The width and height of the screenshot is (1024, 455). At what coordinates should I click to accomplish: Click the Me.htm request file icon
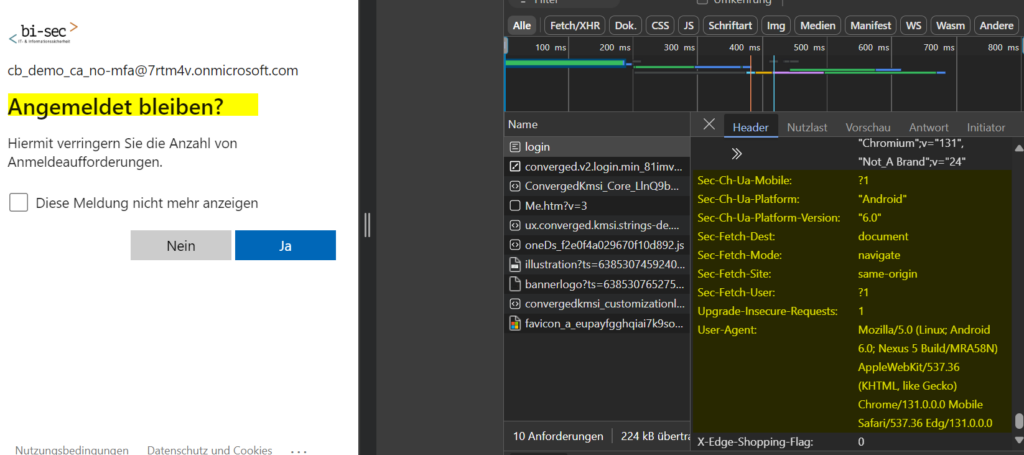tap(515, 206)
